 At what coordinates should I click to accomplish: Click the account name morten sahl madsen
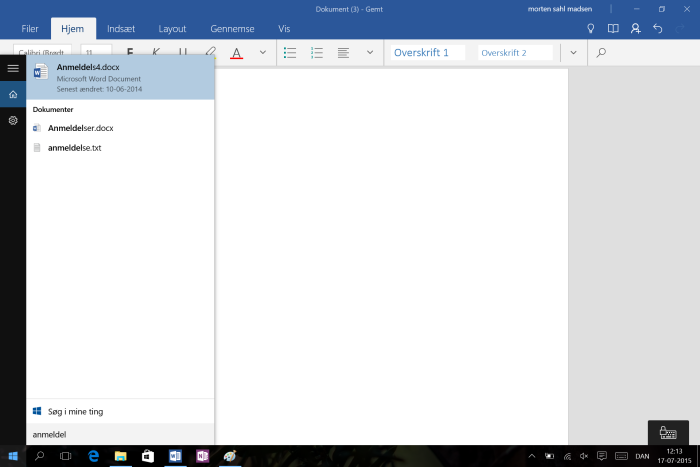coord(560,9)
